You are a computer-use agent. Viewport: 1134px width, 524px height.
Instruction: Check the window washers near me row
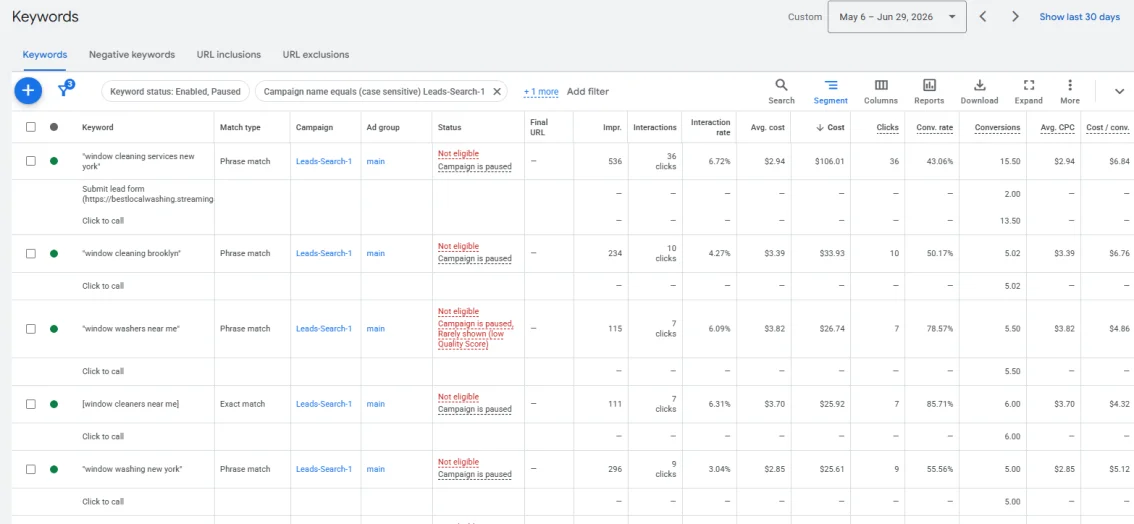tap(30, 329)
